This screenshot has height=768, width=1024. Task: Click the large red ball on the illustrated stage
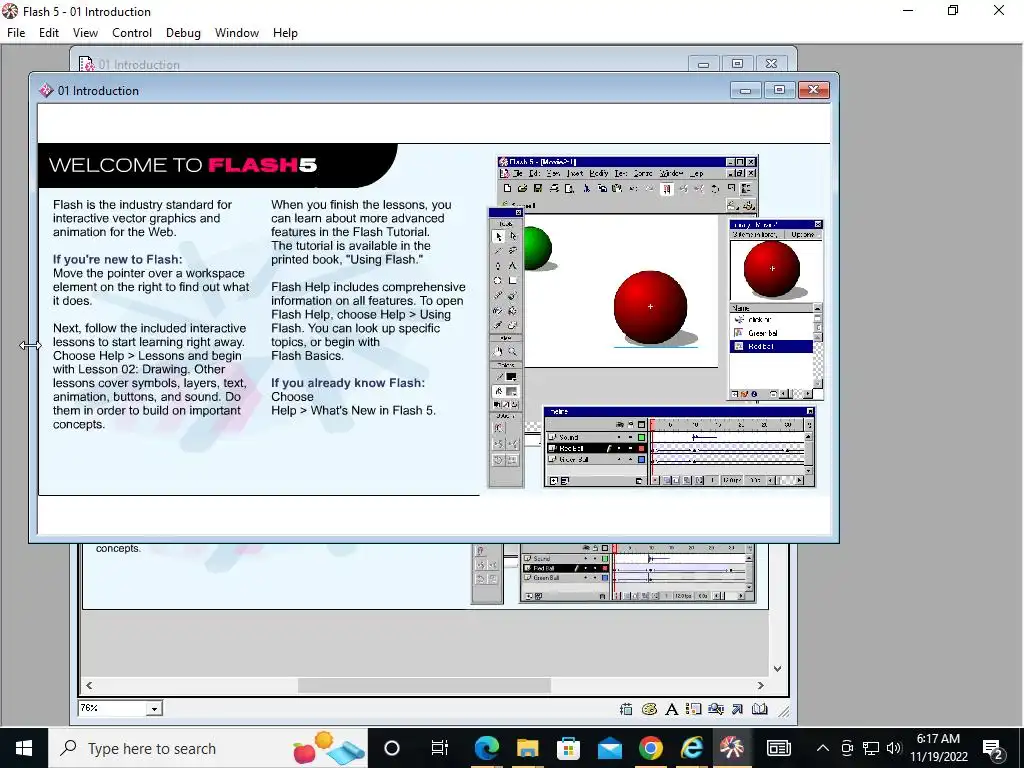650,306
